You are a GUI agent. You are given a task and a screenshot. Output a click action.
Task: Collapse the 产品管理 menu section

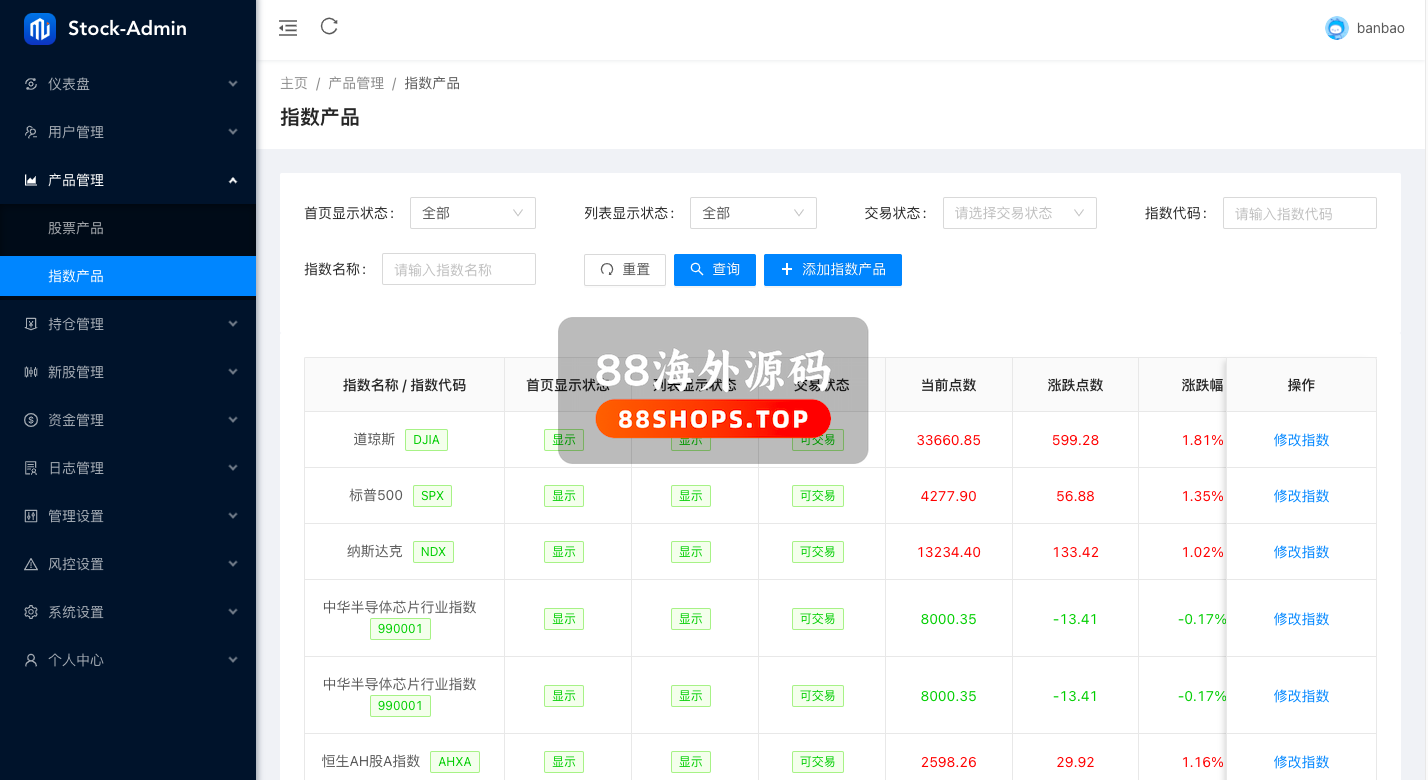click(x=128, y=180)
